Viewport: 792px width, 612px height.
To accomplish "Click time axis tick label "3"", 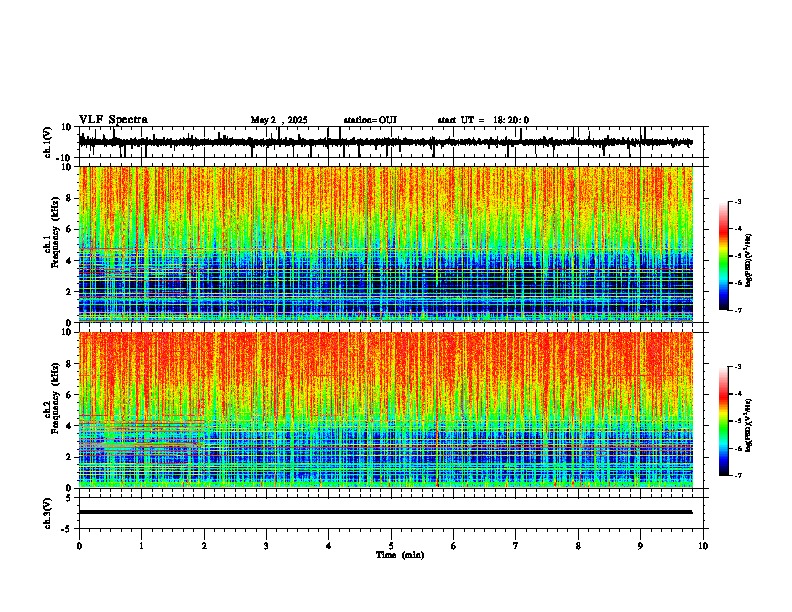I will [266, 546].
